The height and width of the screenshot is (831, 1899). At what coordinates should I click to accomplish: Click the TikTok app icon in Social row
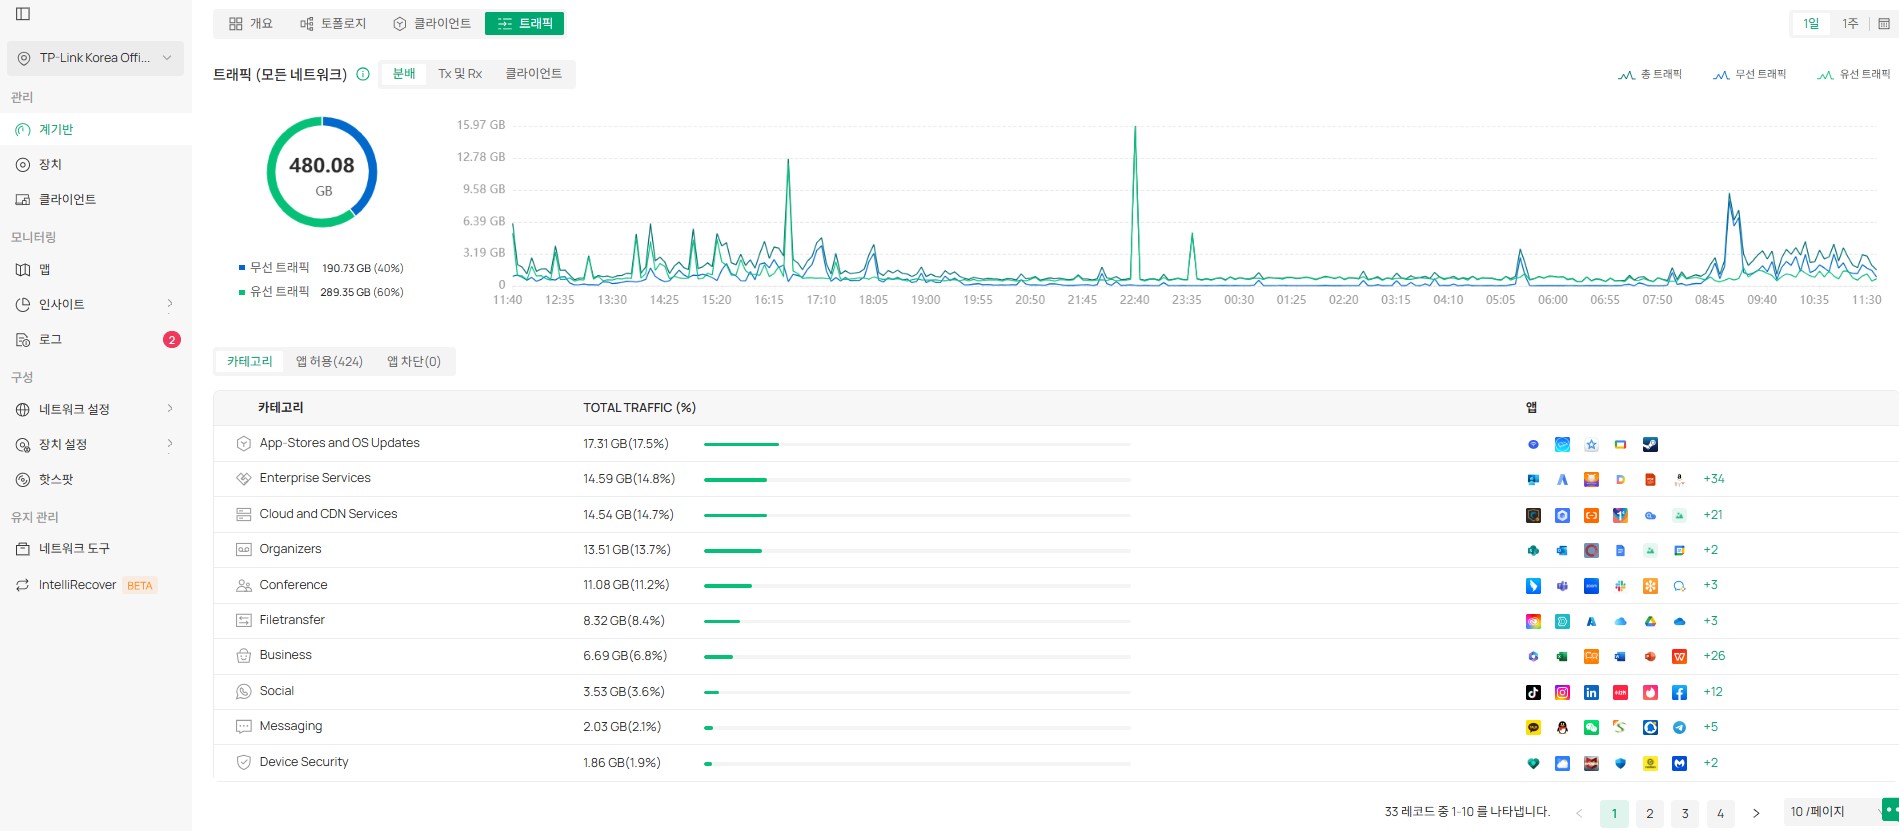pyautogui.click(x=1533, y=692)
